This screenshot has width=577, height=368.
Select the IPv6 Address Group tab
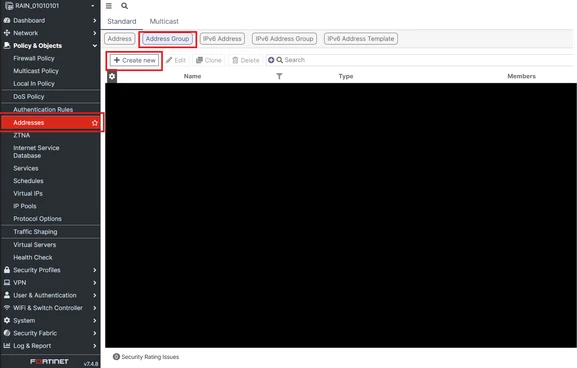click(284, 39)
